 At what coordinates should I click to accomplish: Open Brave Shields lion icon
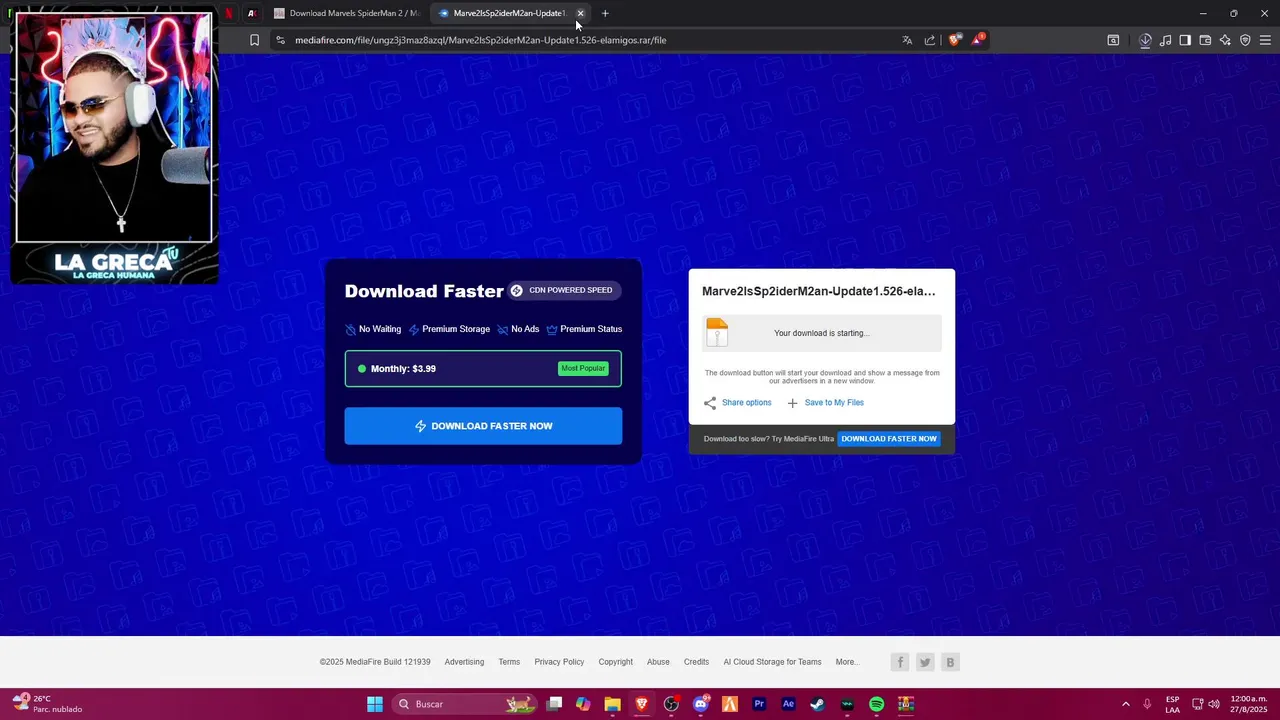tap(954, 40)
